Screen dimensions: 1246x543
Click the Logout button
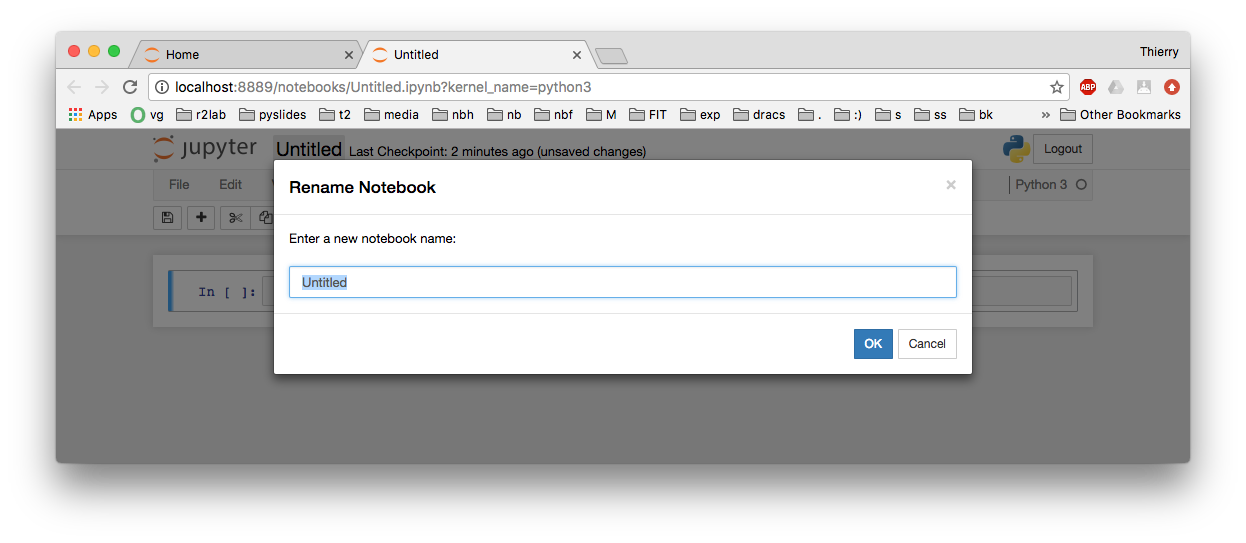1063,149
